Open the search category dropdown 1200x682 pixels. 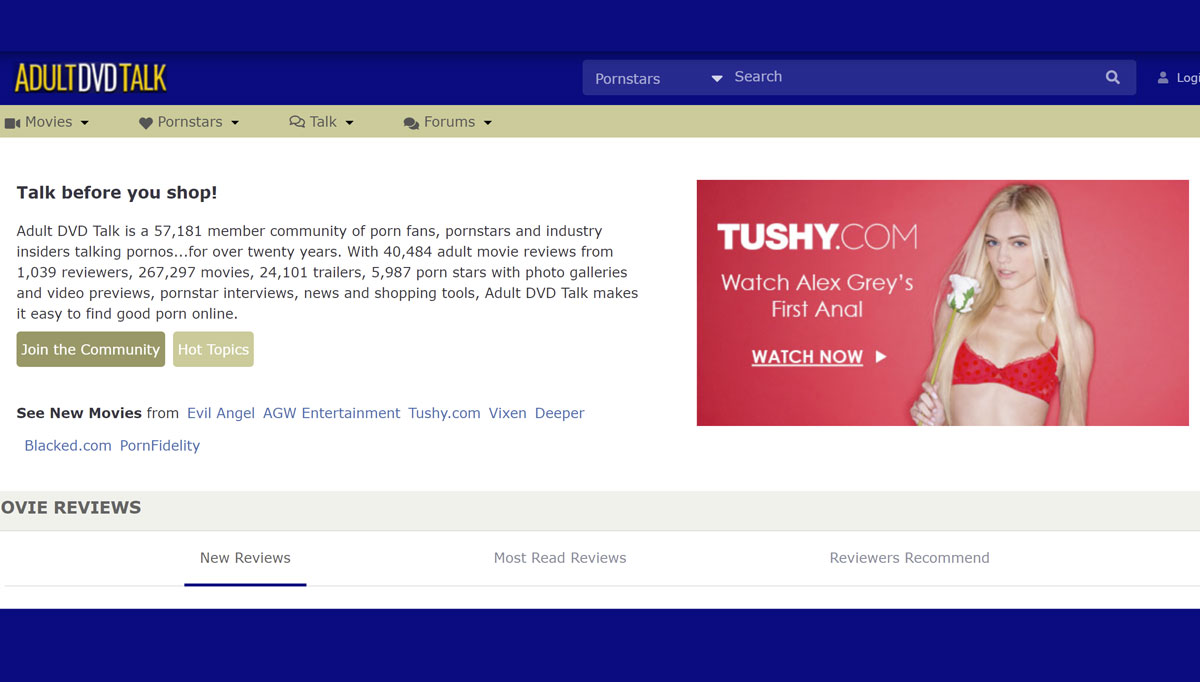[x=659, y=78]
